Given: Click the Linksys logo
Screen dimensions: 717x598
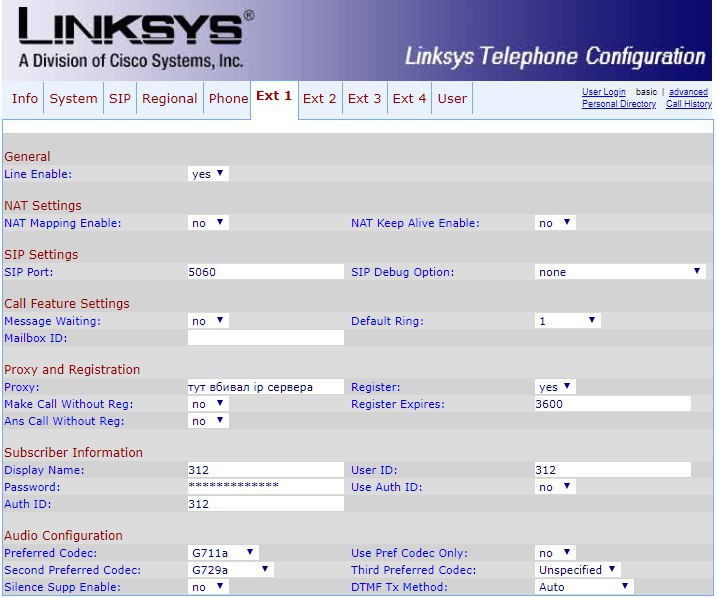Looking at the screenshot, I should click(x=136, y=37).
